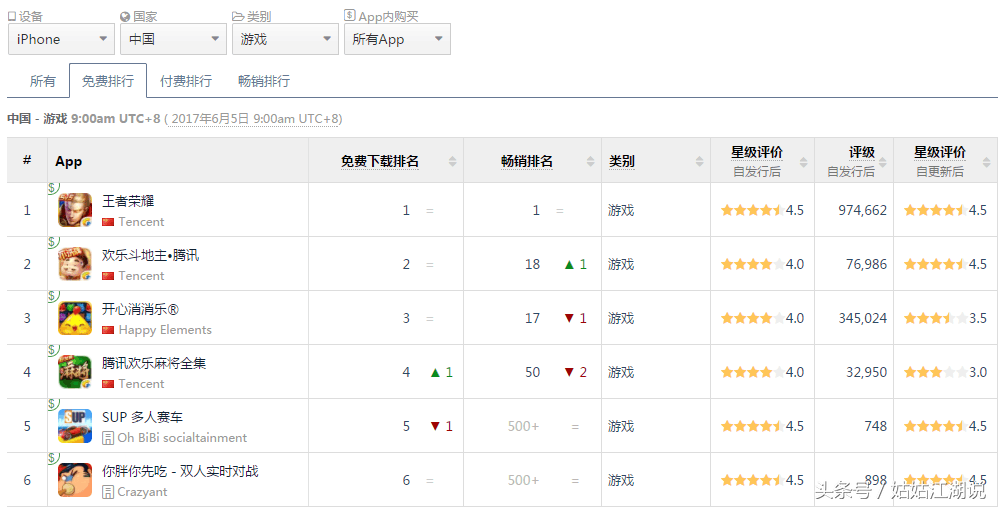
Task: Click the App column header
Action: [x=69, y=162]
